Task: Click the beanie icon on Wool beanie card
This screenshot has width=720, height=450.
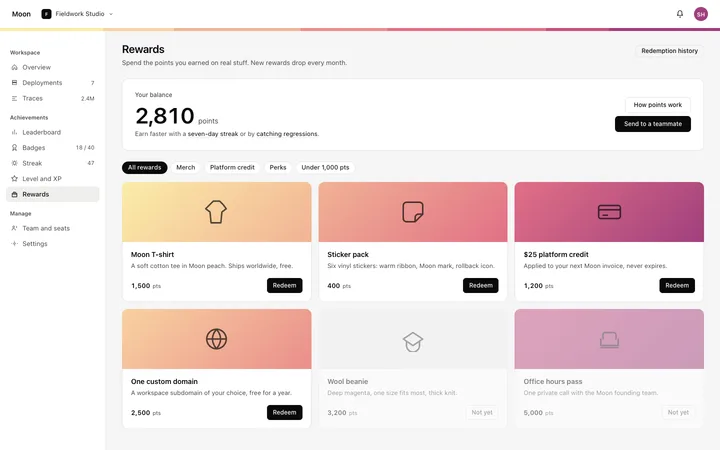Action: pos(413,342)
